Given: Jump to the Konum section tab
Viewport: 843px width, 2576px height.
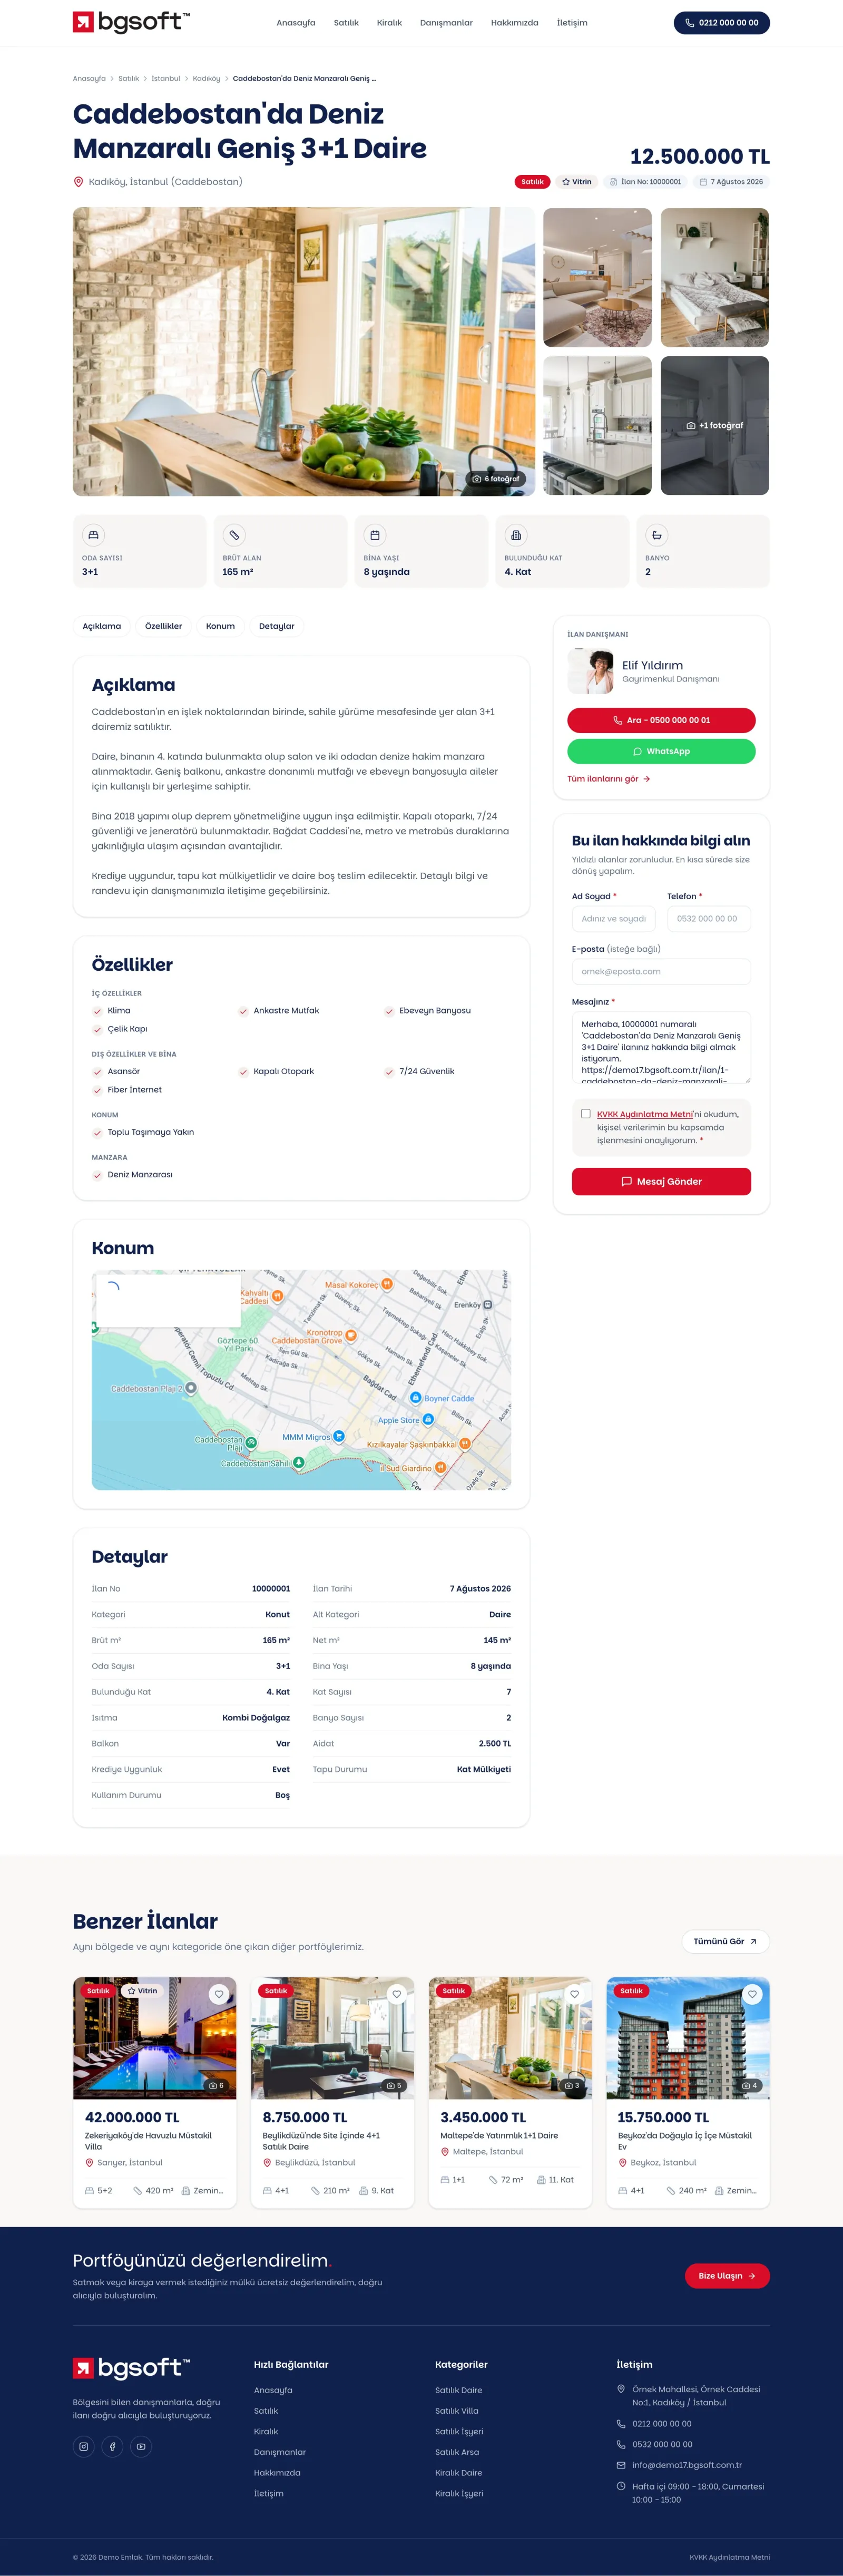Looking at the screenshot, I should click(221, 626).
